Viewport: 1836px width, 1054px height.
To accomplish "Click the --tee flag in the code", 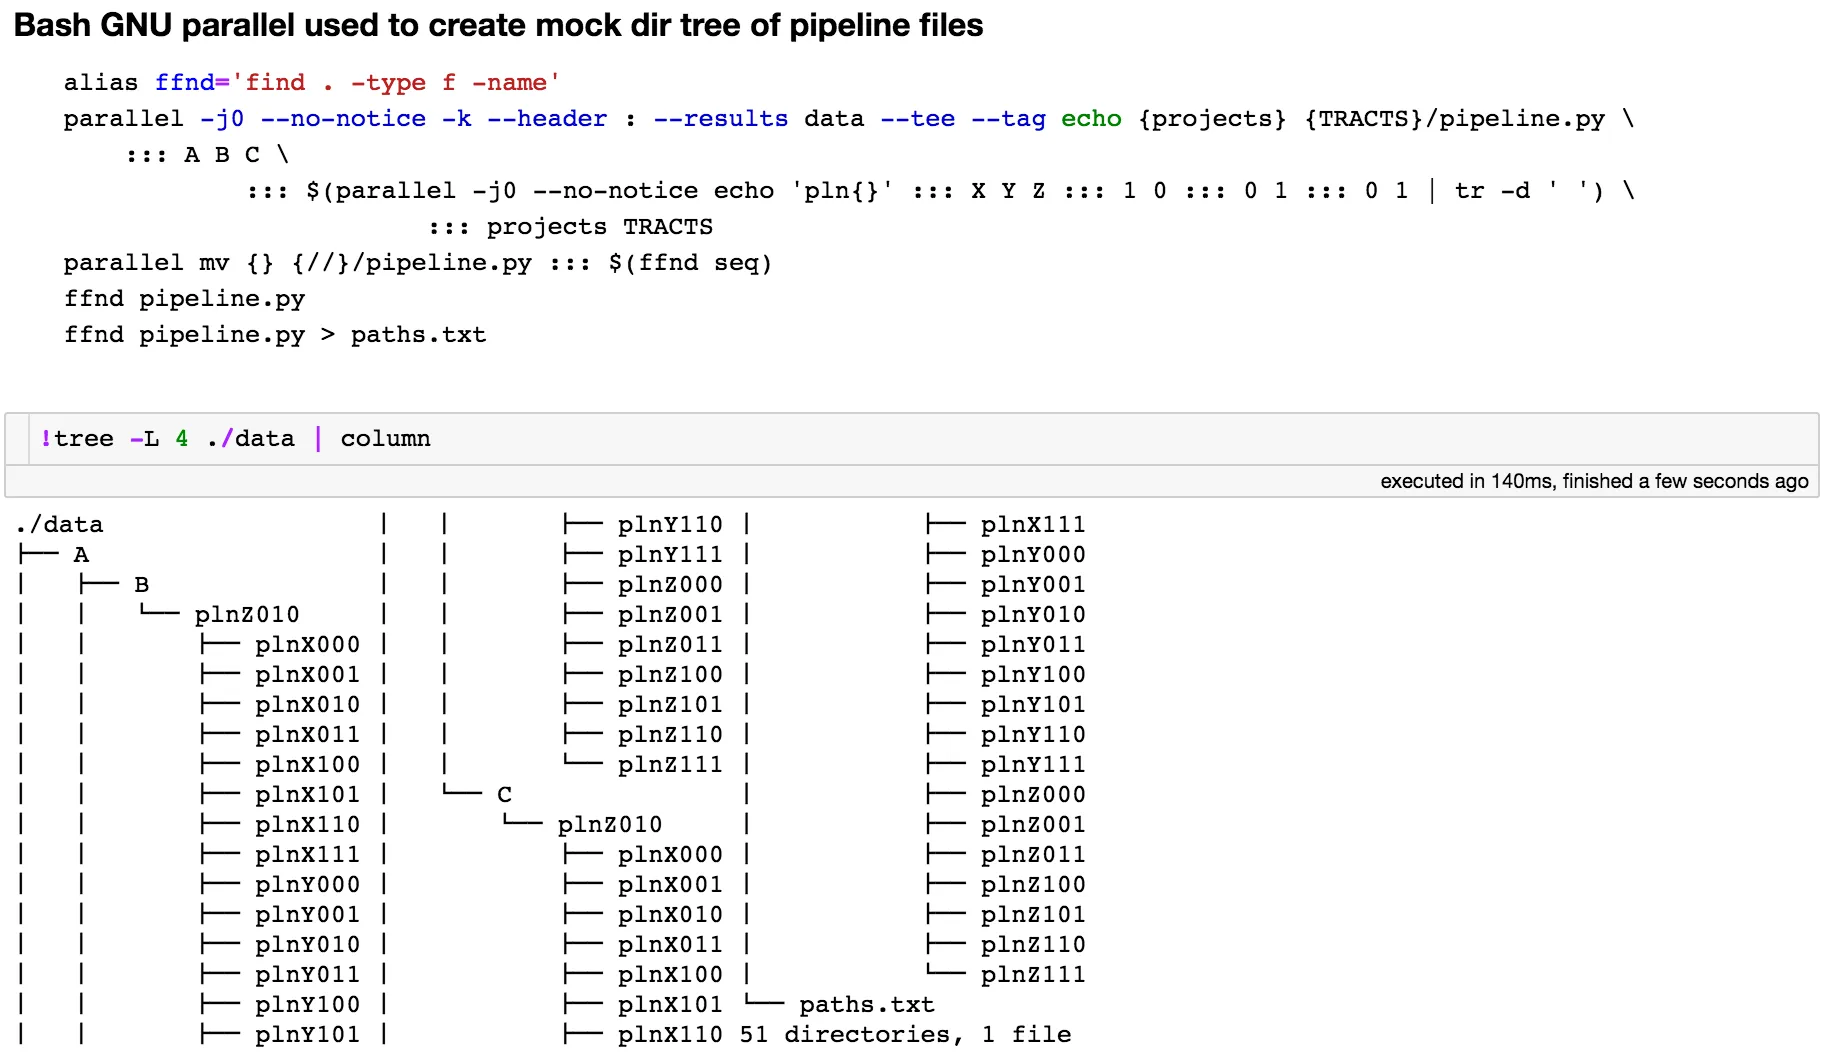I will point(917,119).
